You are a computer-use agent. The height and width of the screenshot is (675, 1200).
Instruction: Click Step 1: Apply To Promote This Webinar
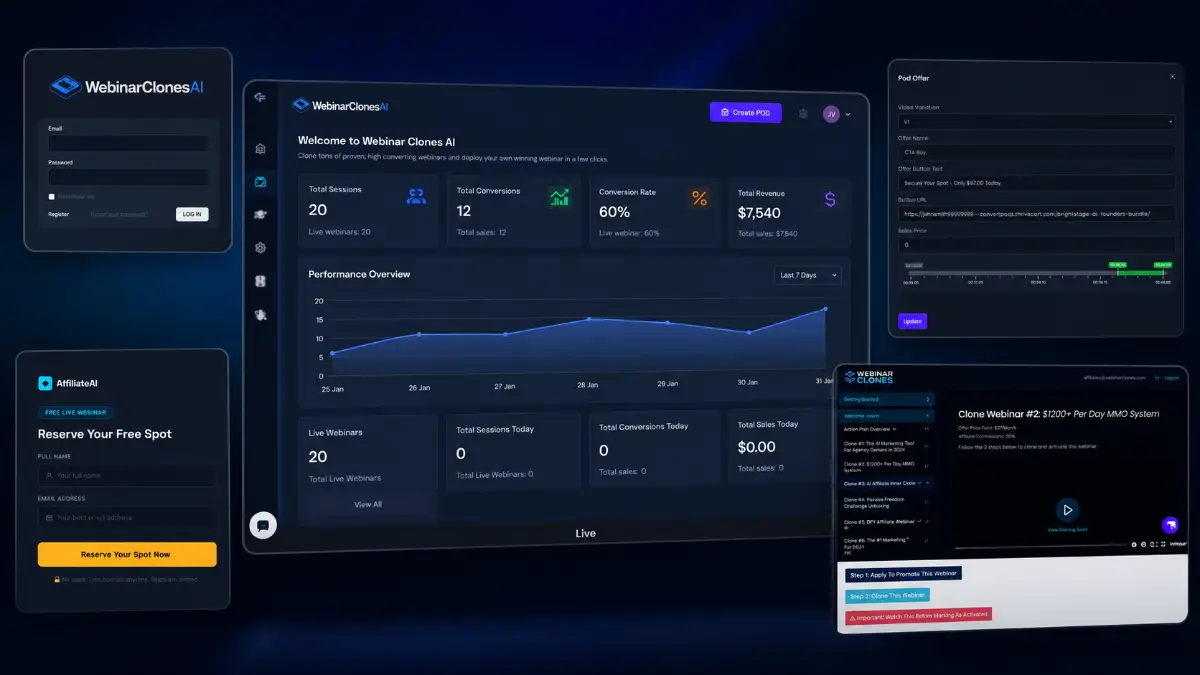click(904, 574)
